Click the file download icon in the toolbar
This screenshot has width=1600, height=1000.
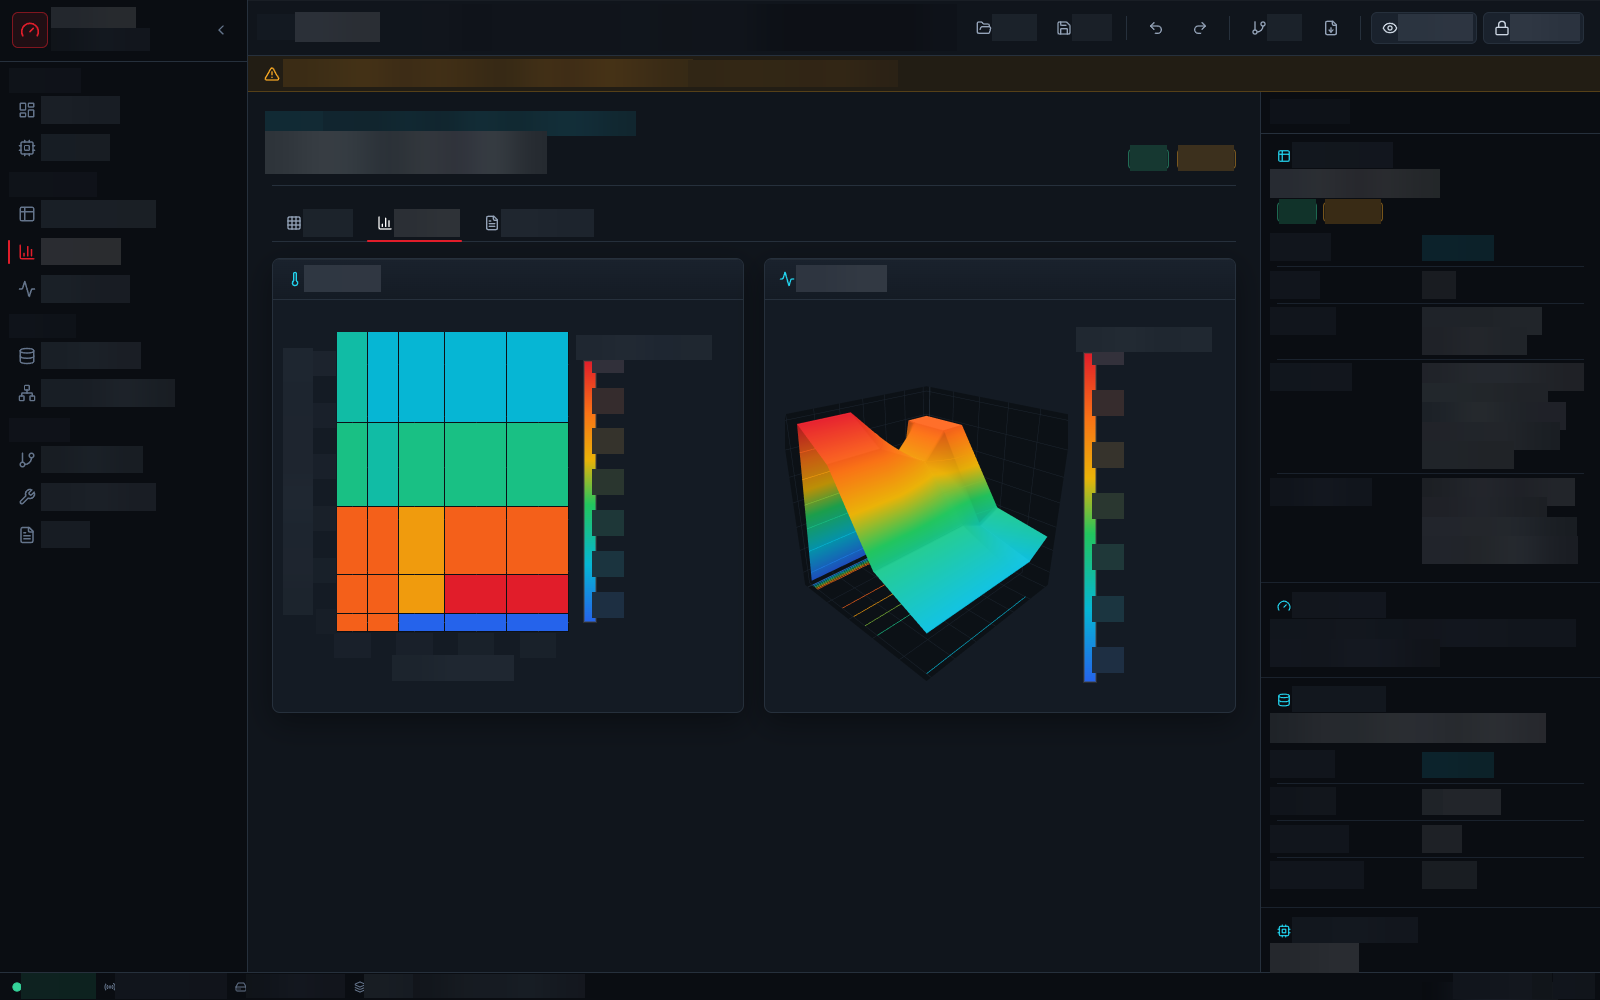click(x=1331, y=28)
